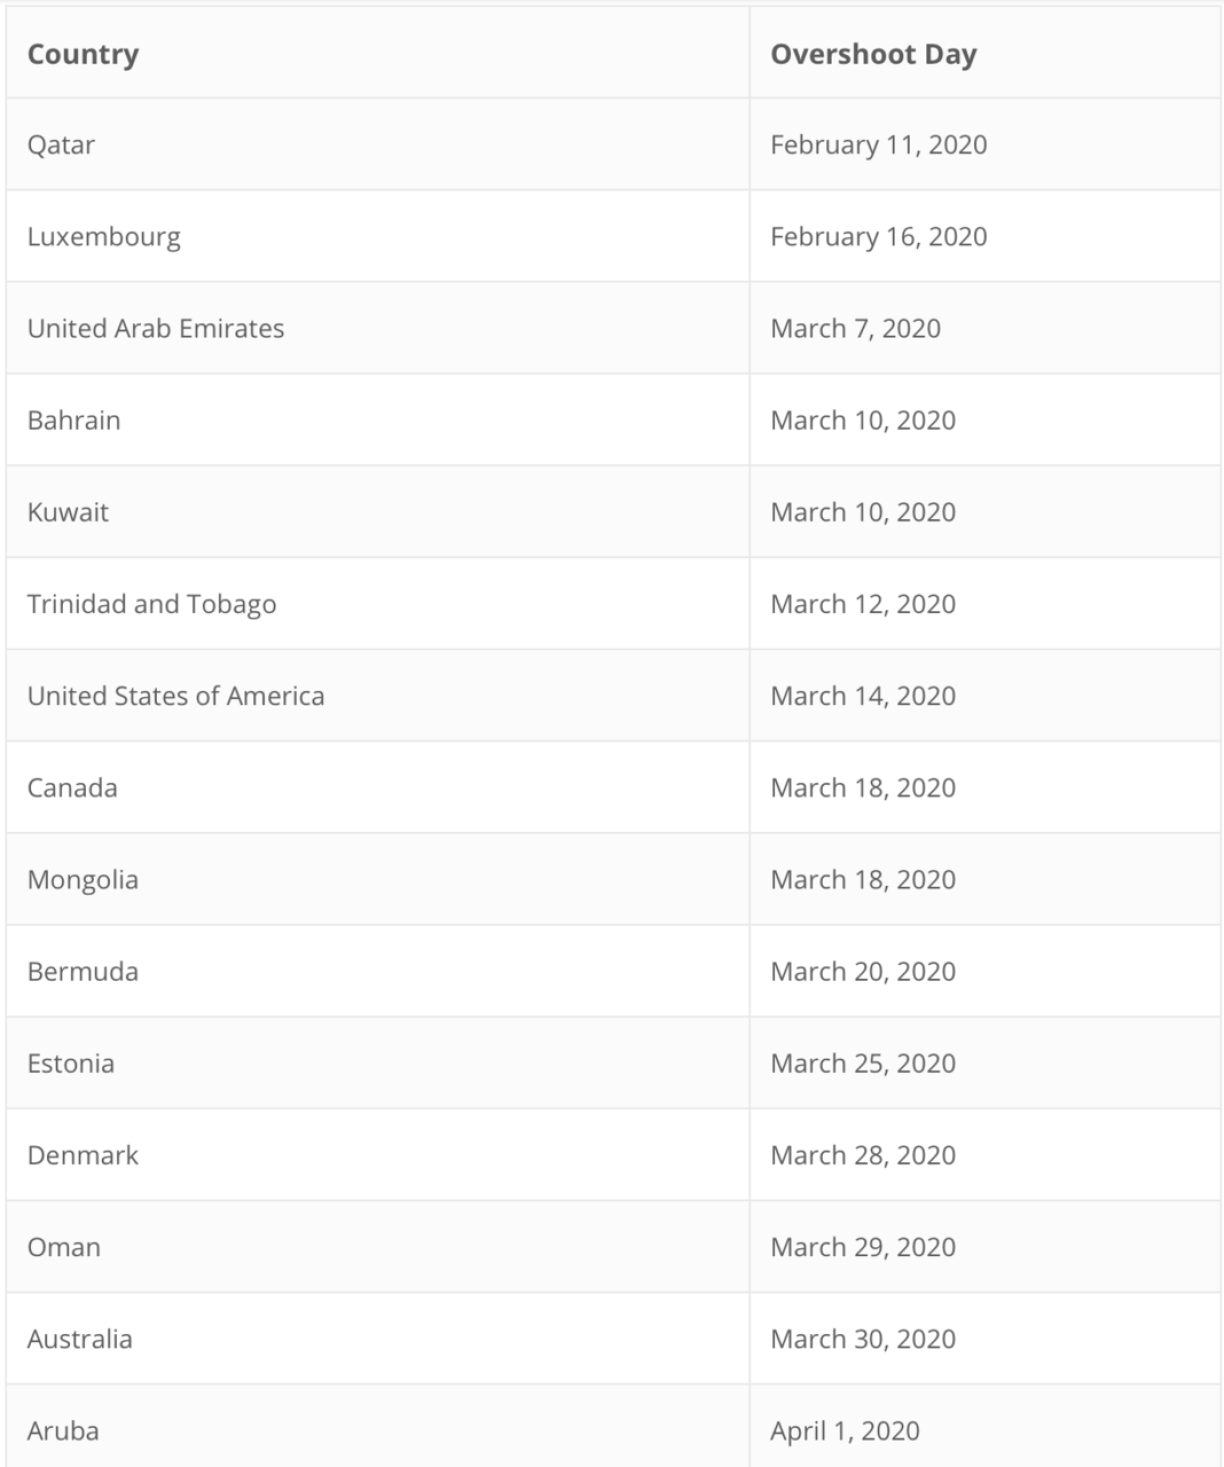Click the United States of America cell
This screenshot has width=1224, height=1467.
point(176,697)
